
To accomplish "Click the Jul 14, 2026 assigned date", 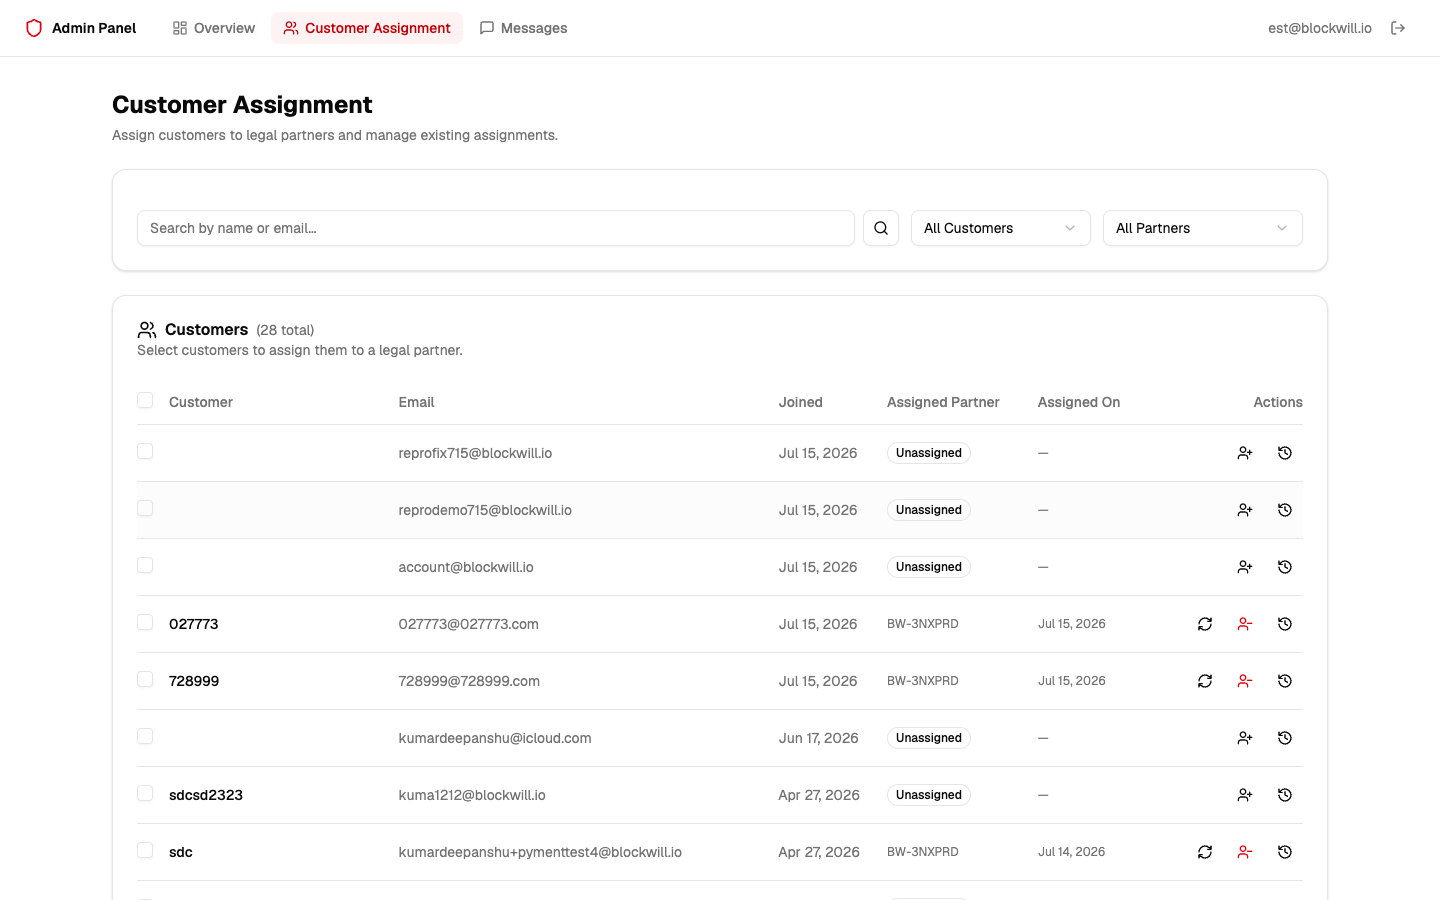I will (1072, 852).
